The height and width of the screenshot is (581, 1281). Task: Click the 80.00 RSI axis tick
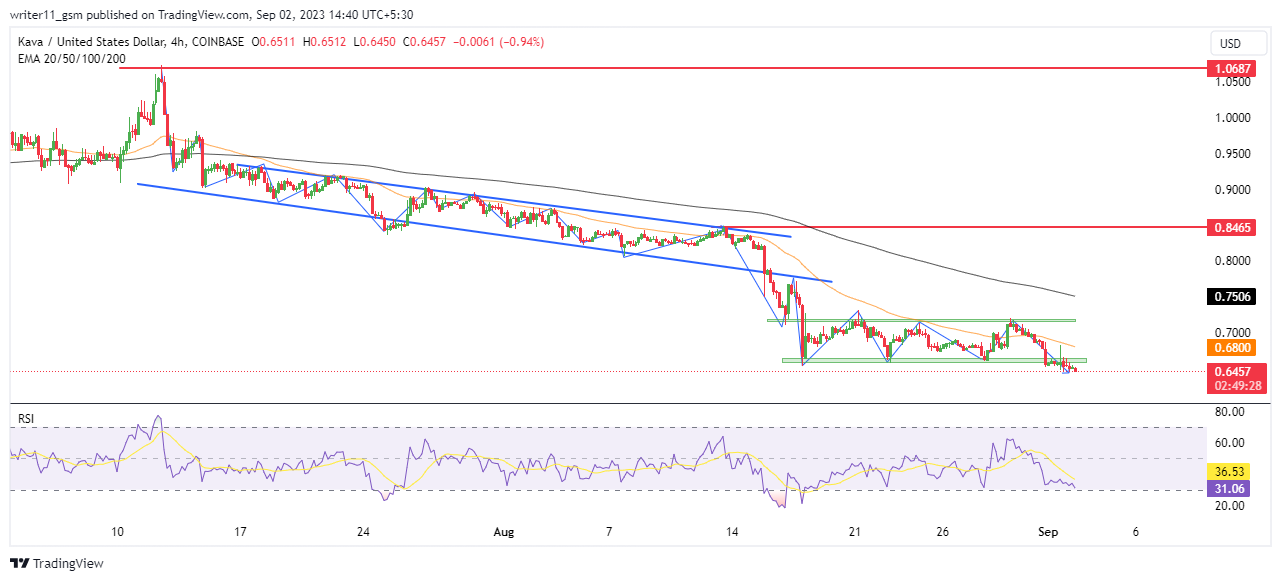pos(1230,412)
